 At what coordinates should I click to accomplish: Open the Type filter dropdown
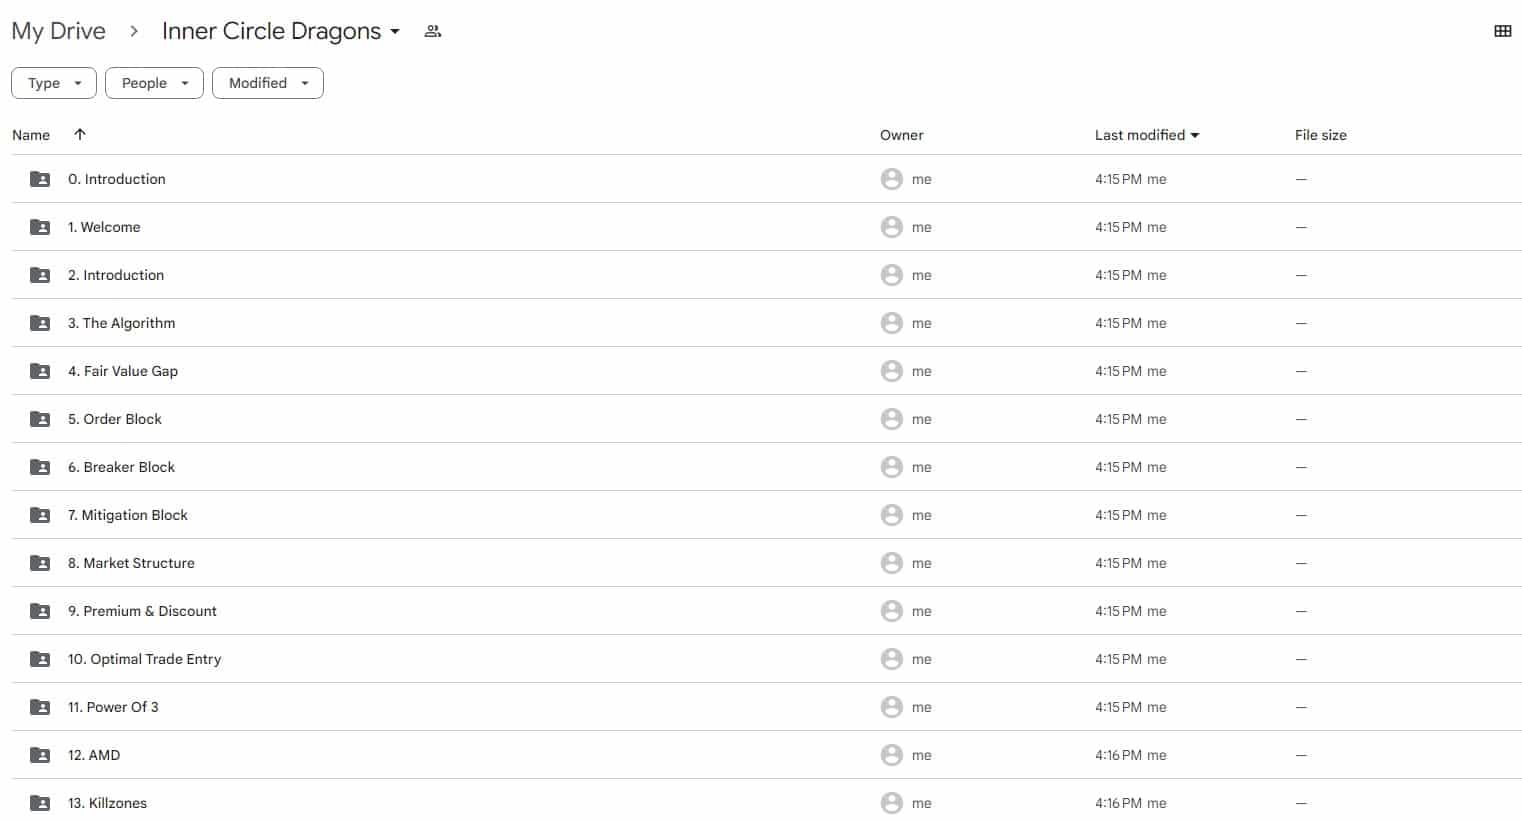54,83
